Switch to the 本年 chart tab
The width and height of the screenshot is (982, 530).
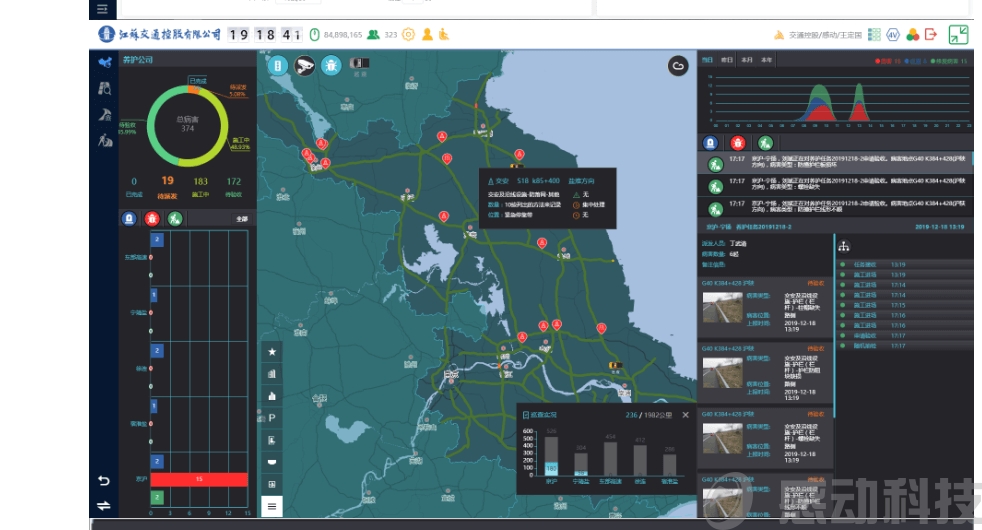766,60
